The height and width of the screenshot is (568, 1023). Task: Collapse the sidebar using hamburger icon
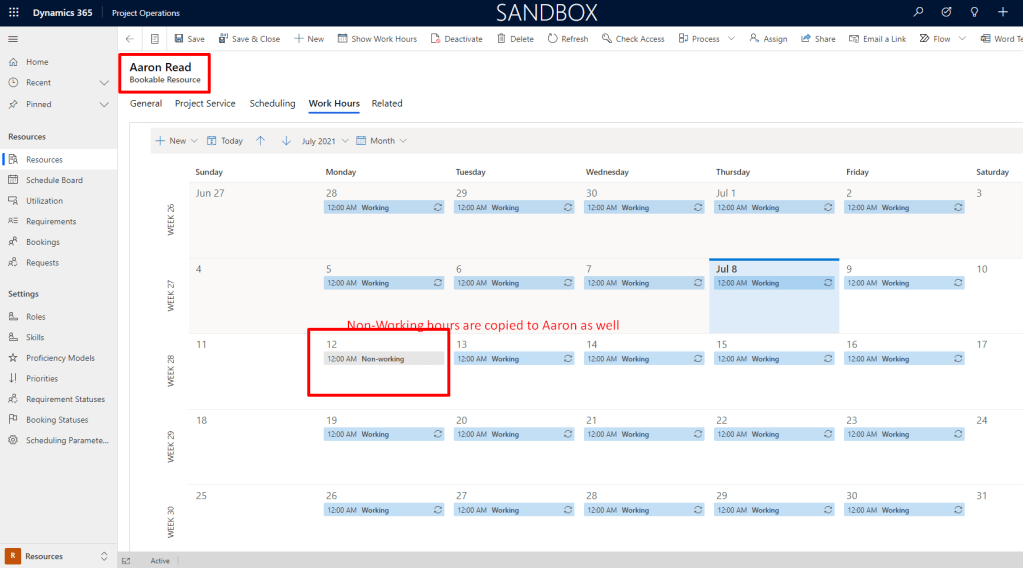[x=13, y=38]
